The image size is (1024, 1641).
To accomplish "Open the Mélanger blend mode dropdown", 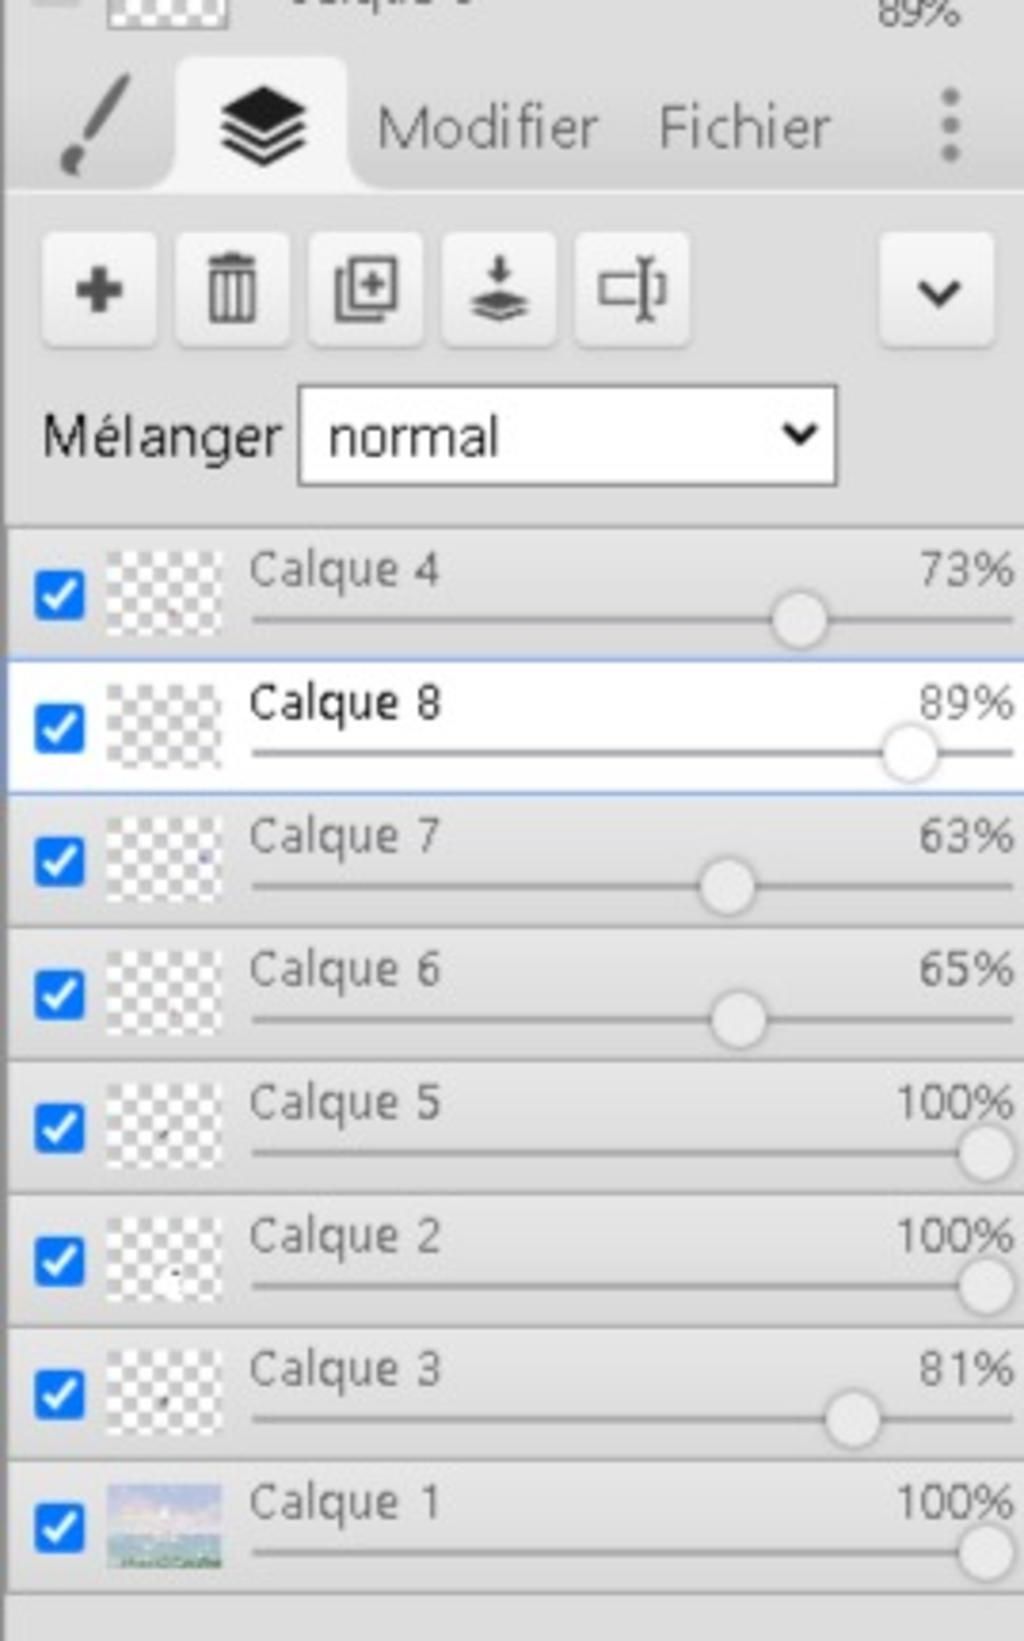I will pyautogui.click(x=567, y=436).
